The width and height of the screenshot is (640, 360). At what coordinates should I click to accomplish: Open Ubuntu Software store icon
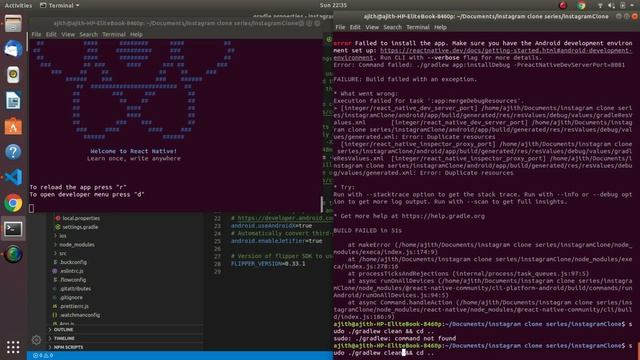tap(13, 126)
